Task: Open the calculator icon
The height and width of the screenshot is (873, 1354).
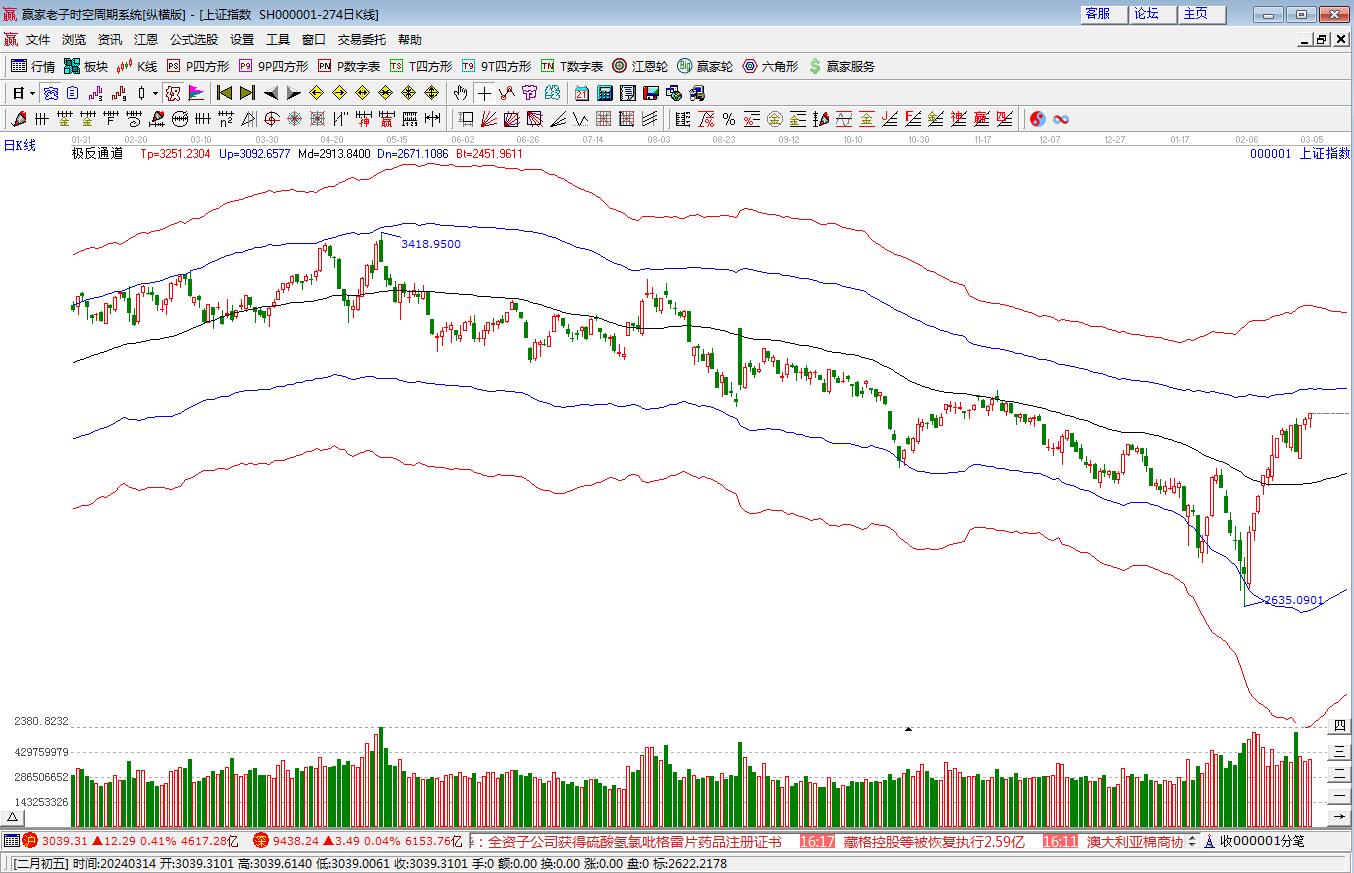Action: (604, 93)
